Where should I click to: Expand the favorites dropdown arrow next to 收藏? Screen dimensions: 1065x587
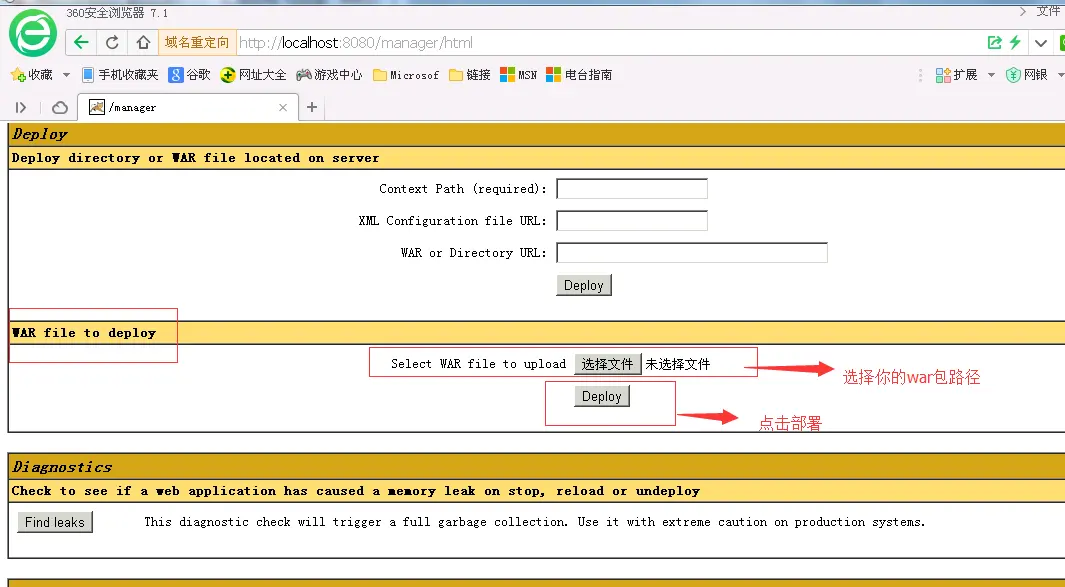pos(66,75)
